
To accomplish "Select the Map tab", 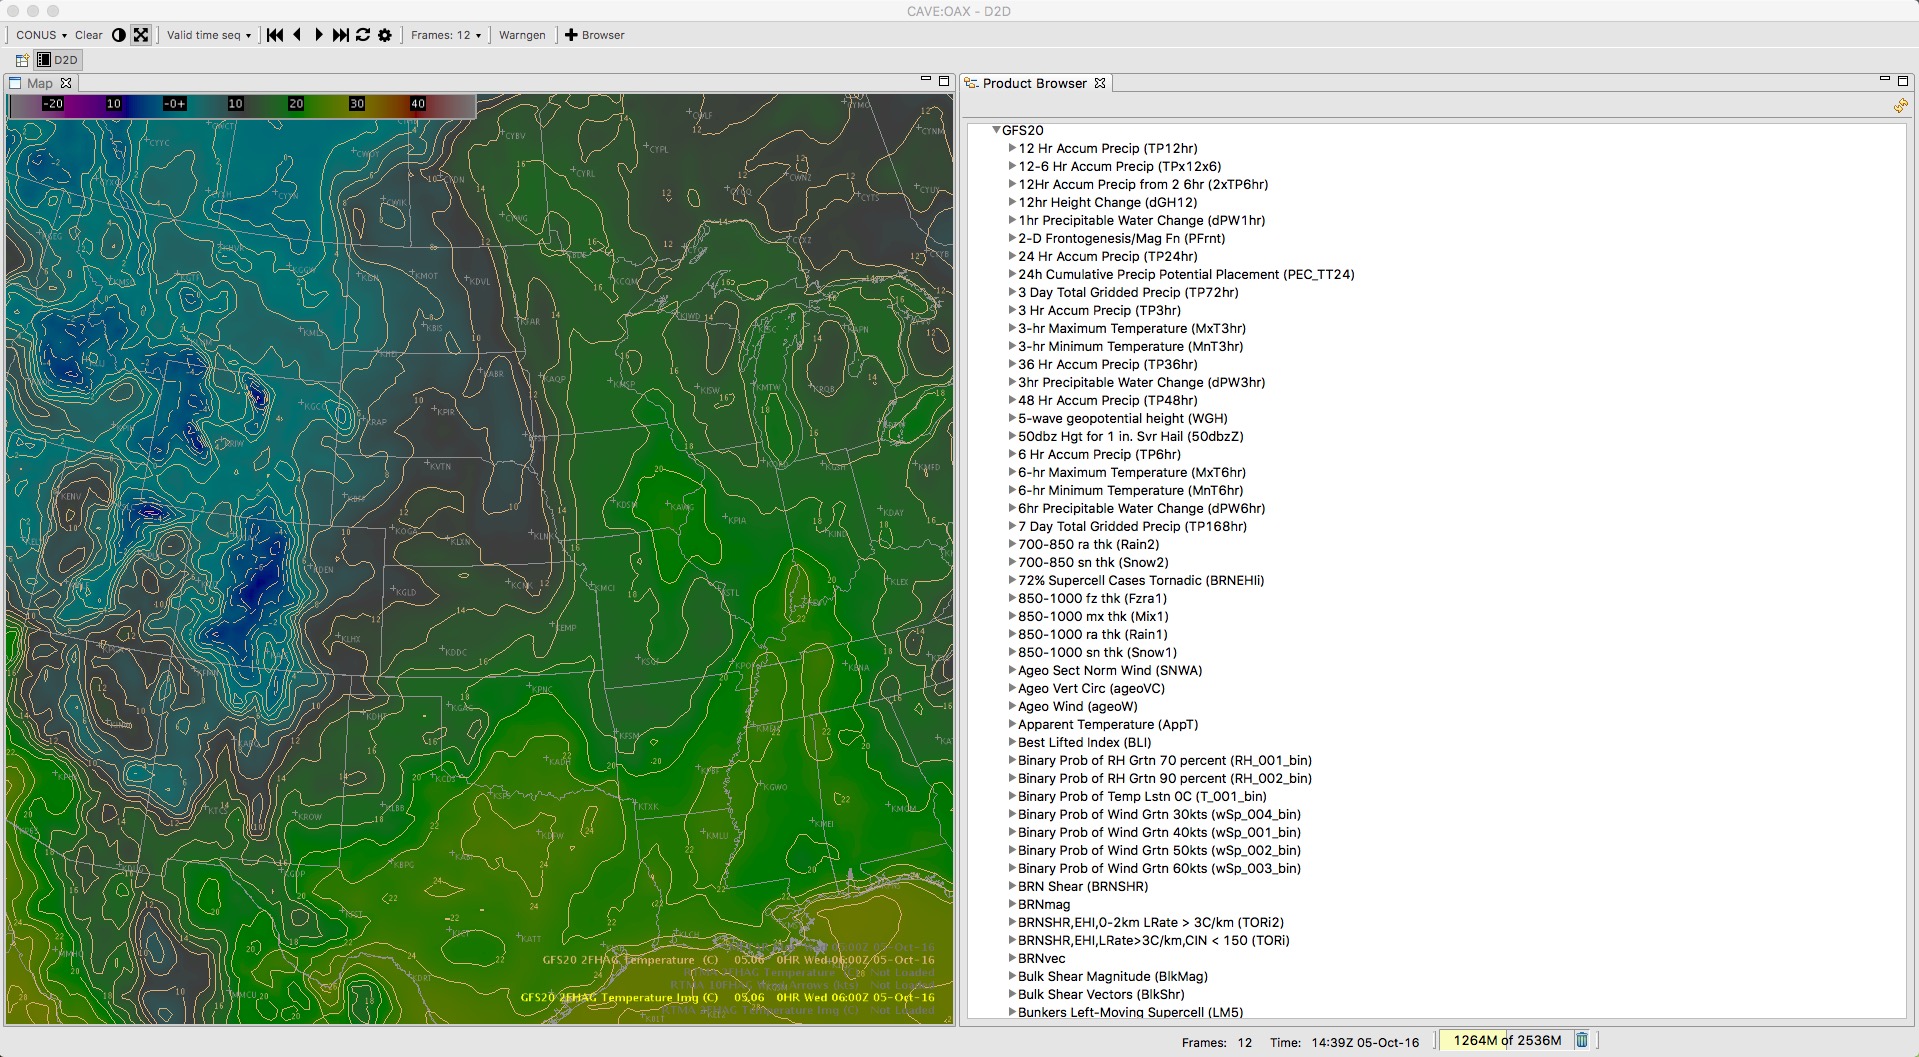I will [x=40, y=83].
